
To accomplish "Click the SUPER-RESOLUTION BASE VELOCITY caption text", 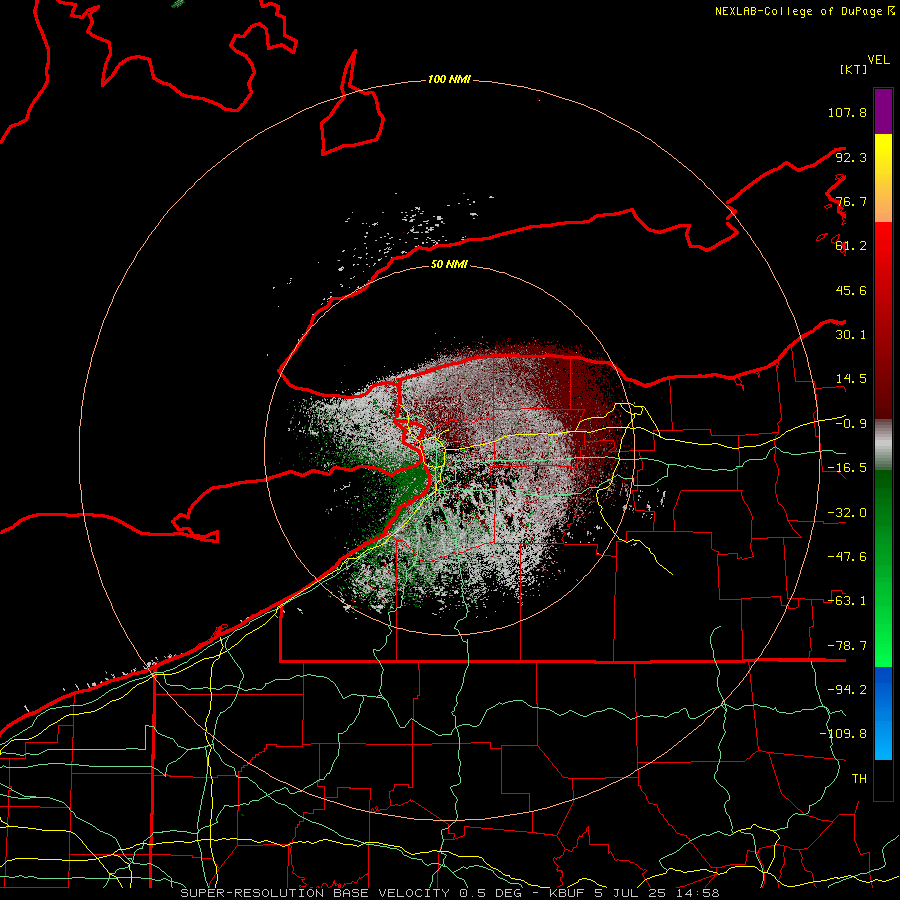I will pyautogui.click(x=317, y=893).
